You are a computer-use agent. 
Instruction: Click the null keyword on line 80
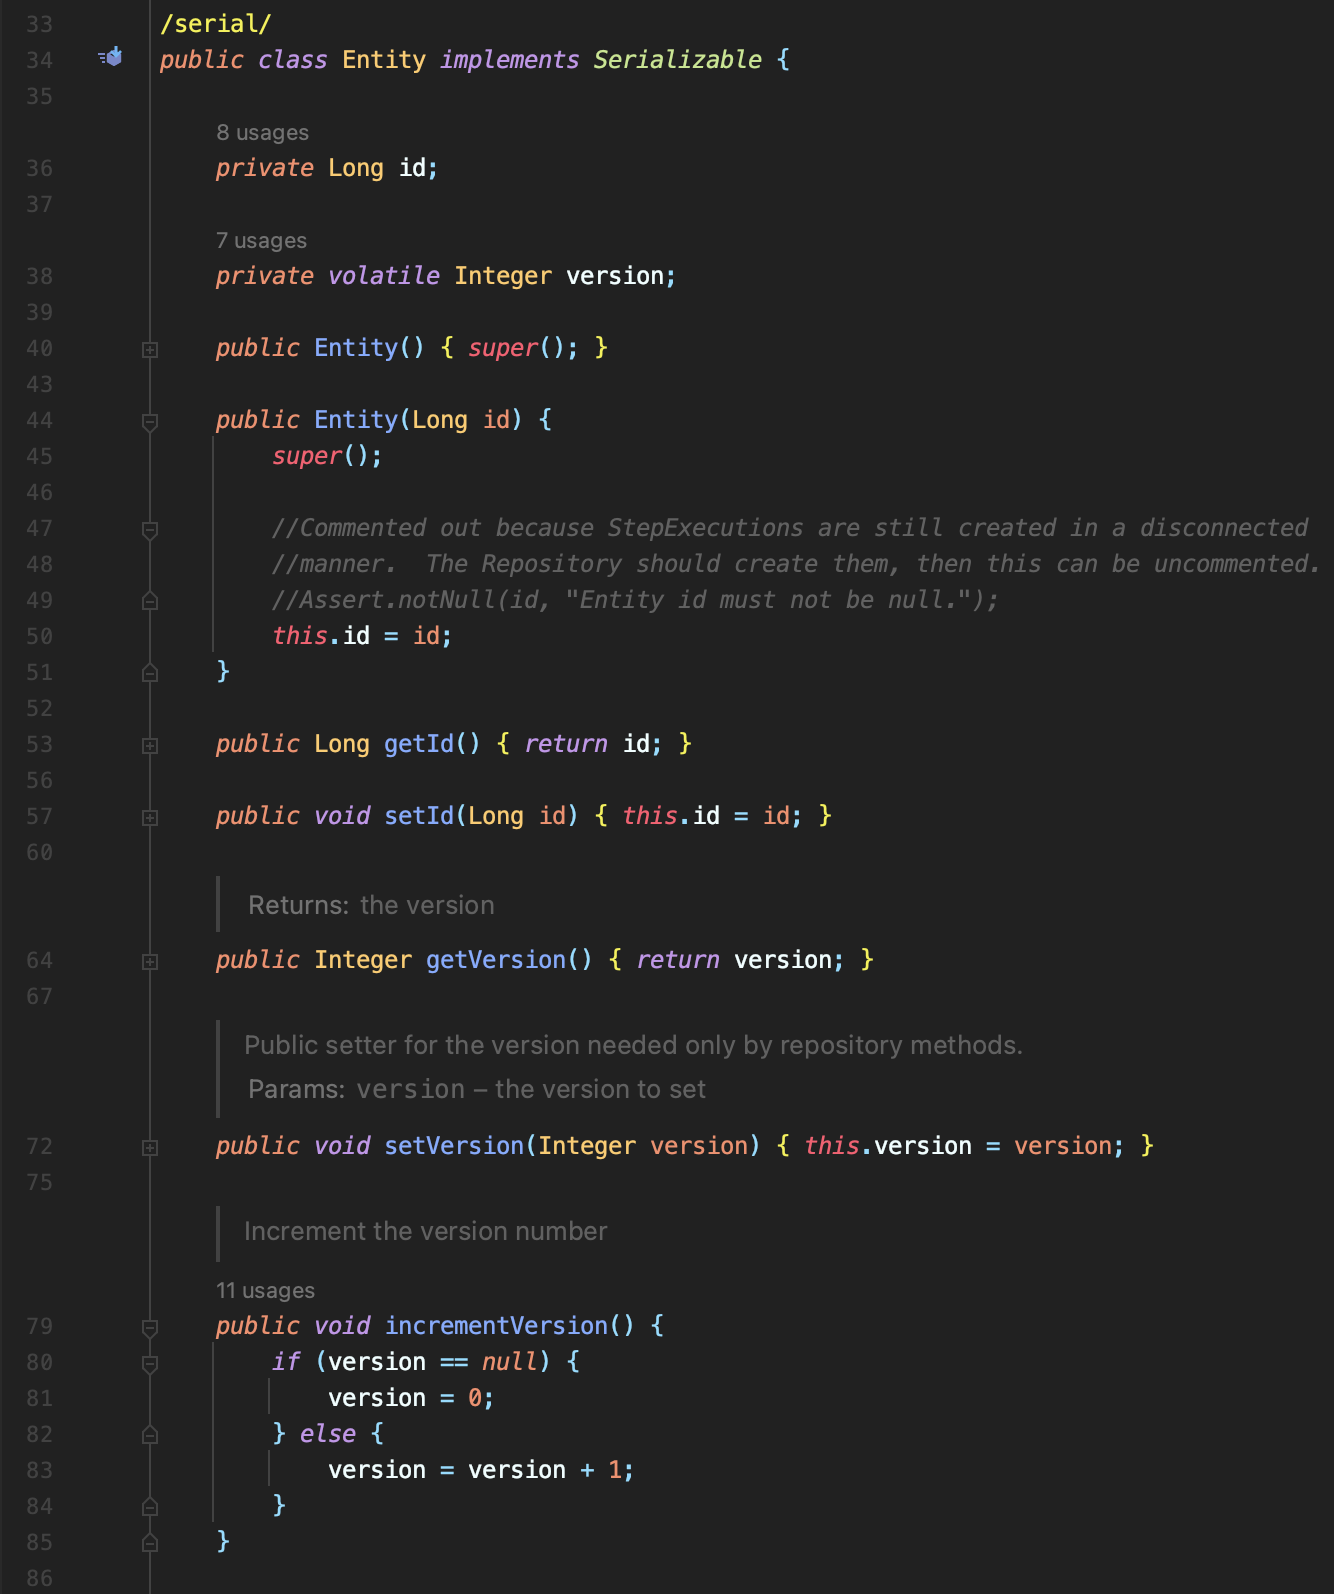[x=510, y=1362]
